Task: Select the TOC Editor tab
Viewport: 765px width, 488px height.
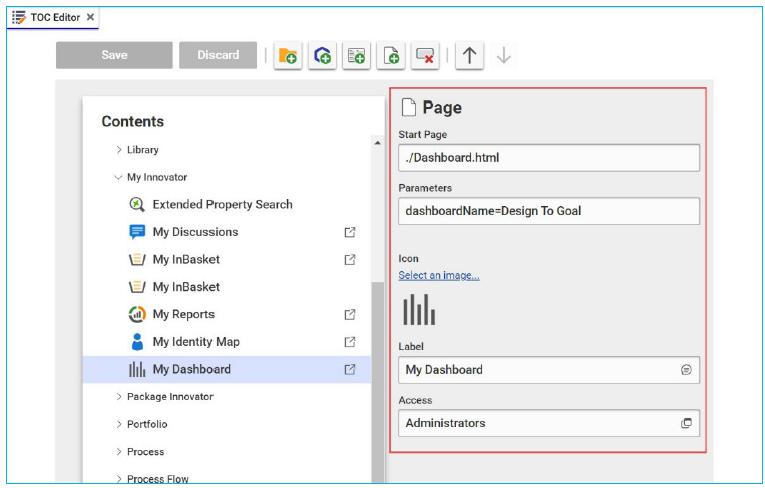Action: (54, 17)
